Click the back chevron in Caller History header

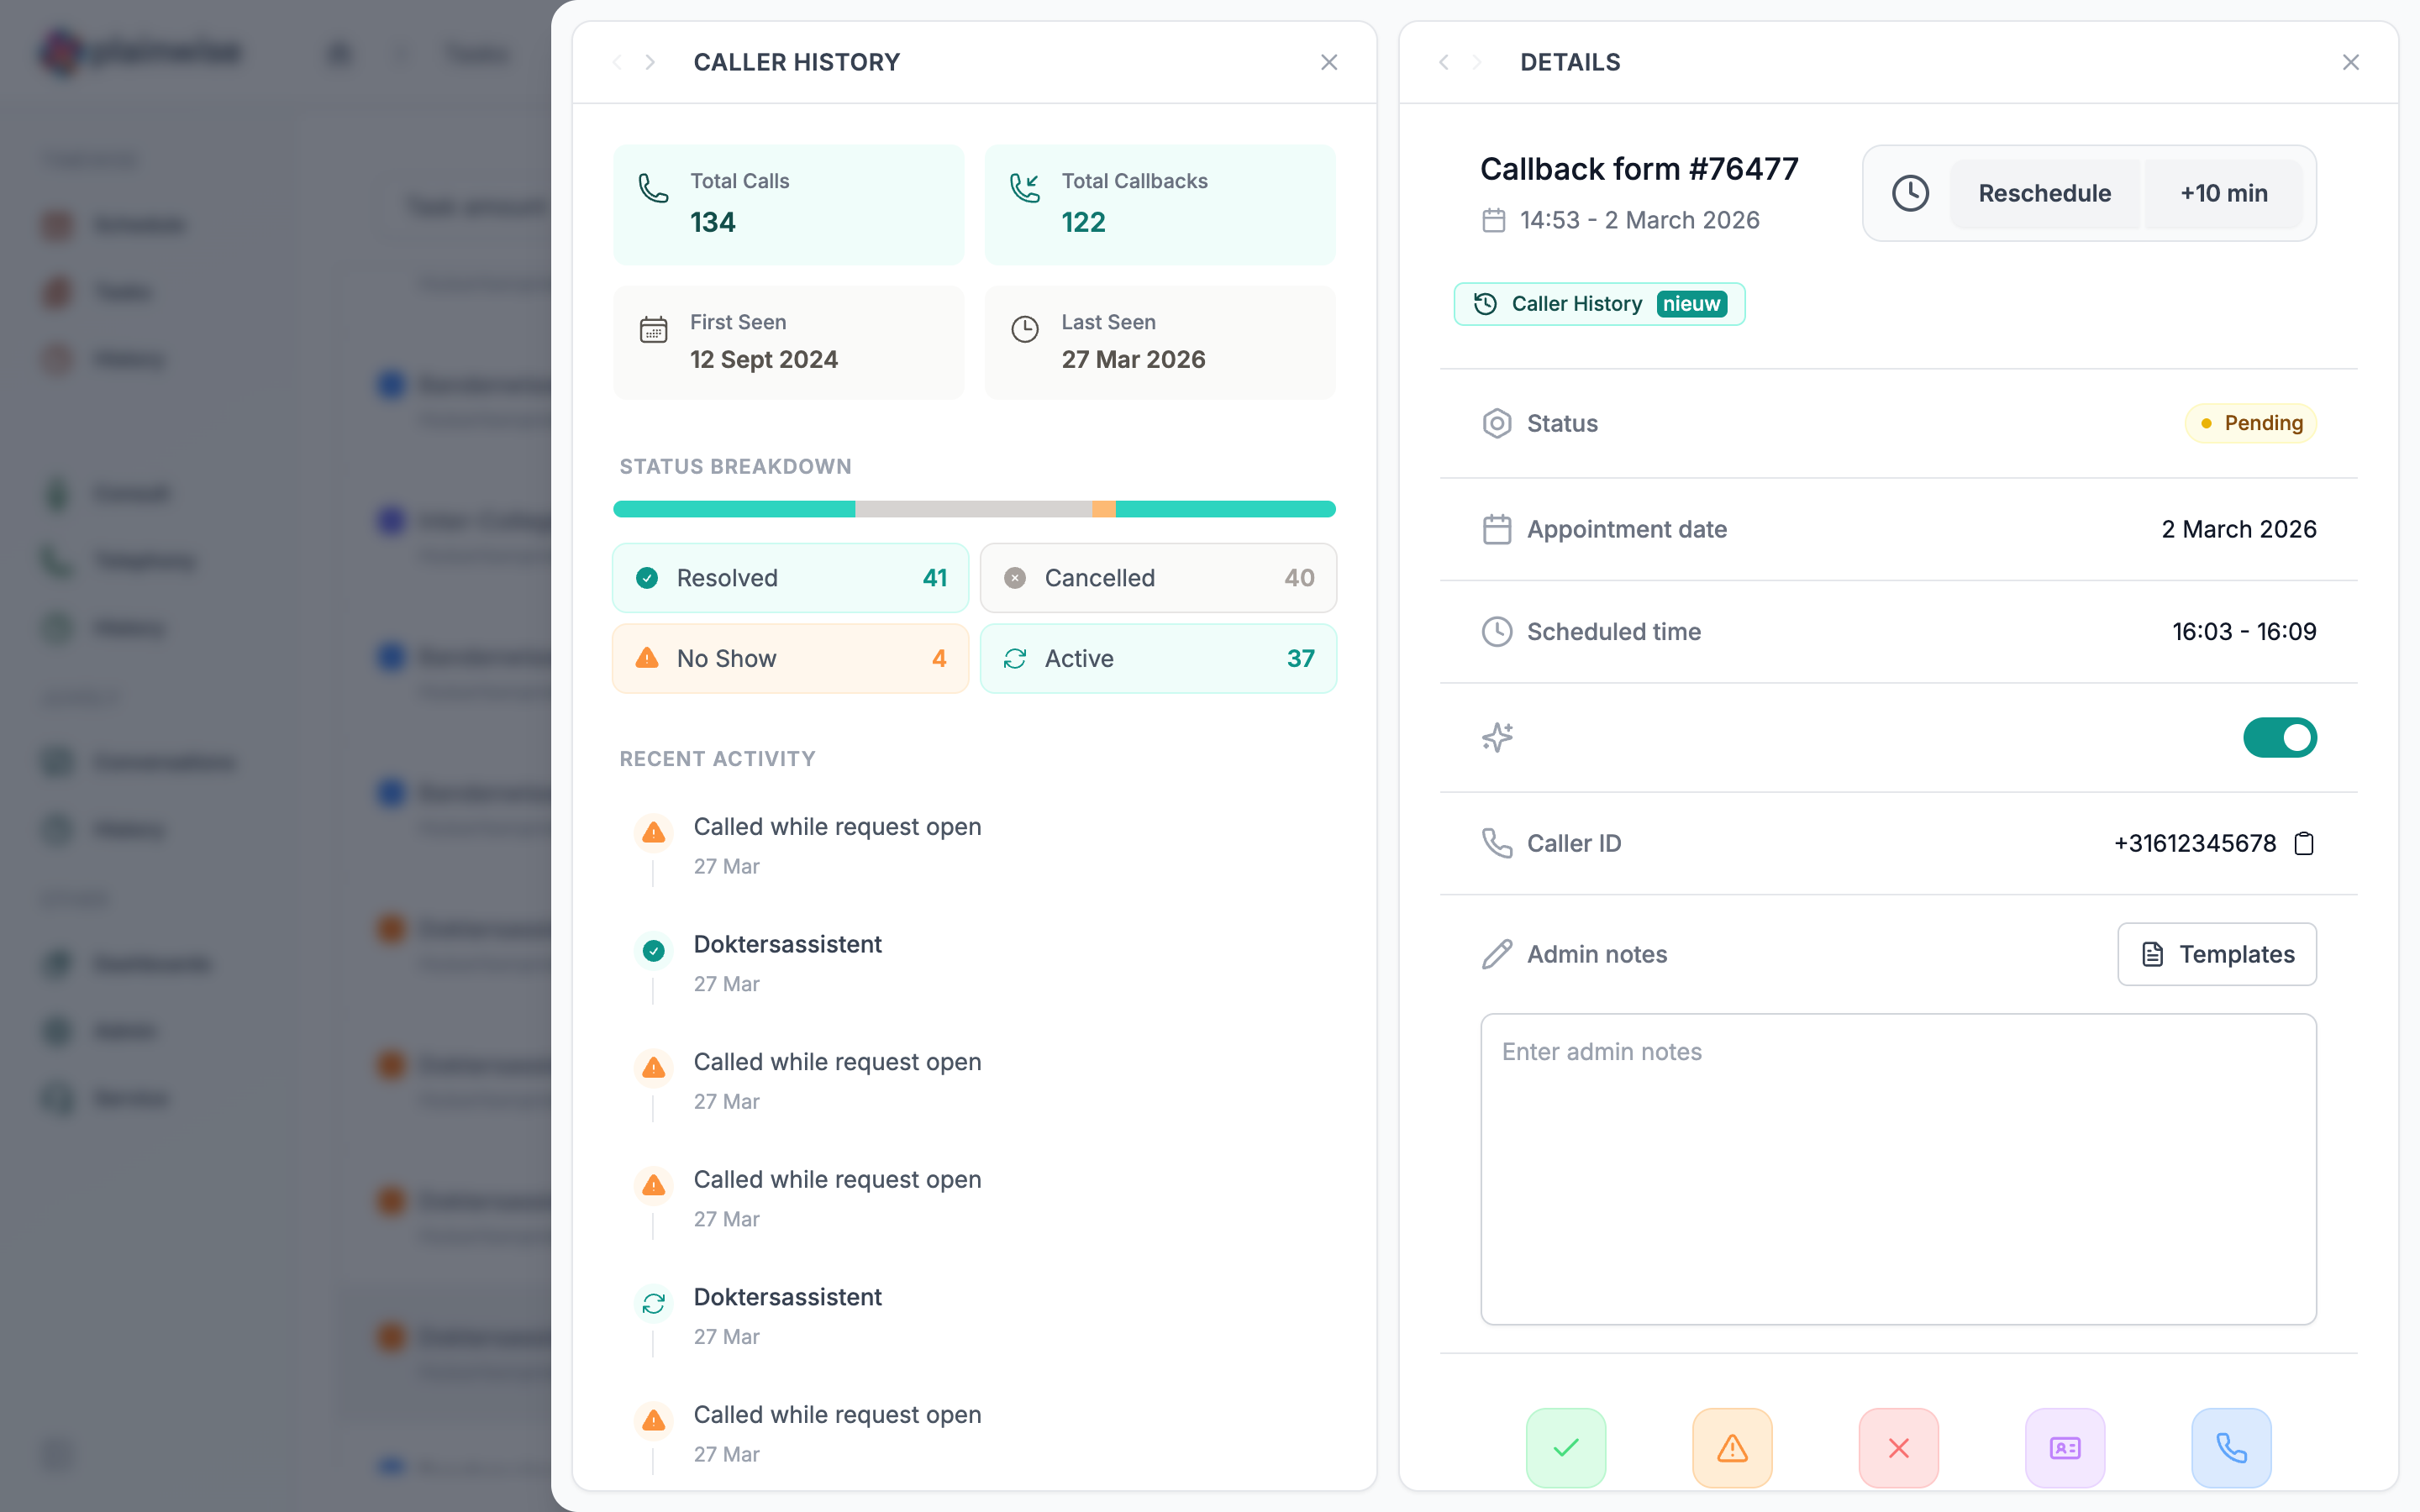[x=617, y=62]
